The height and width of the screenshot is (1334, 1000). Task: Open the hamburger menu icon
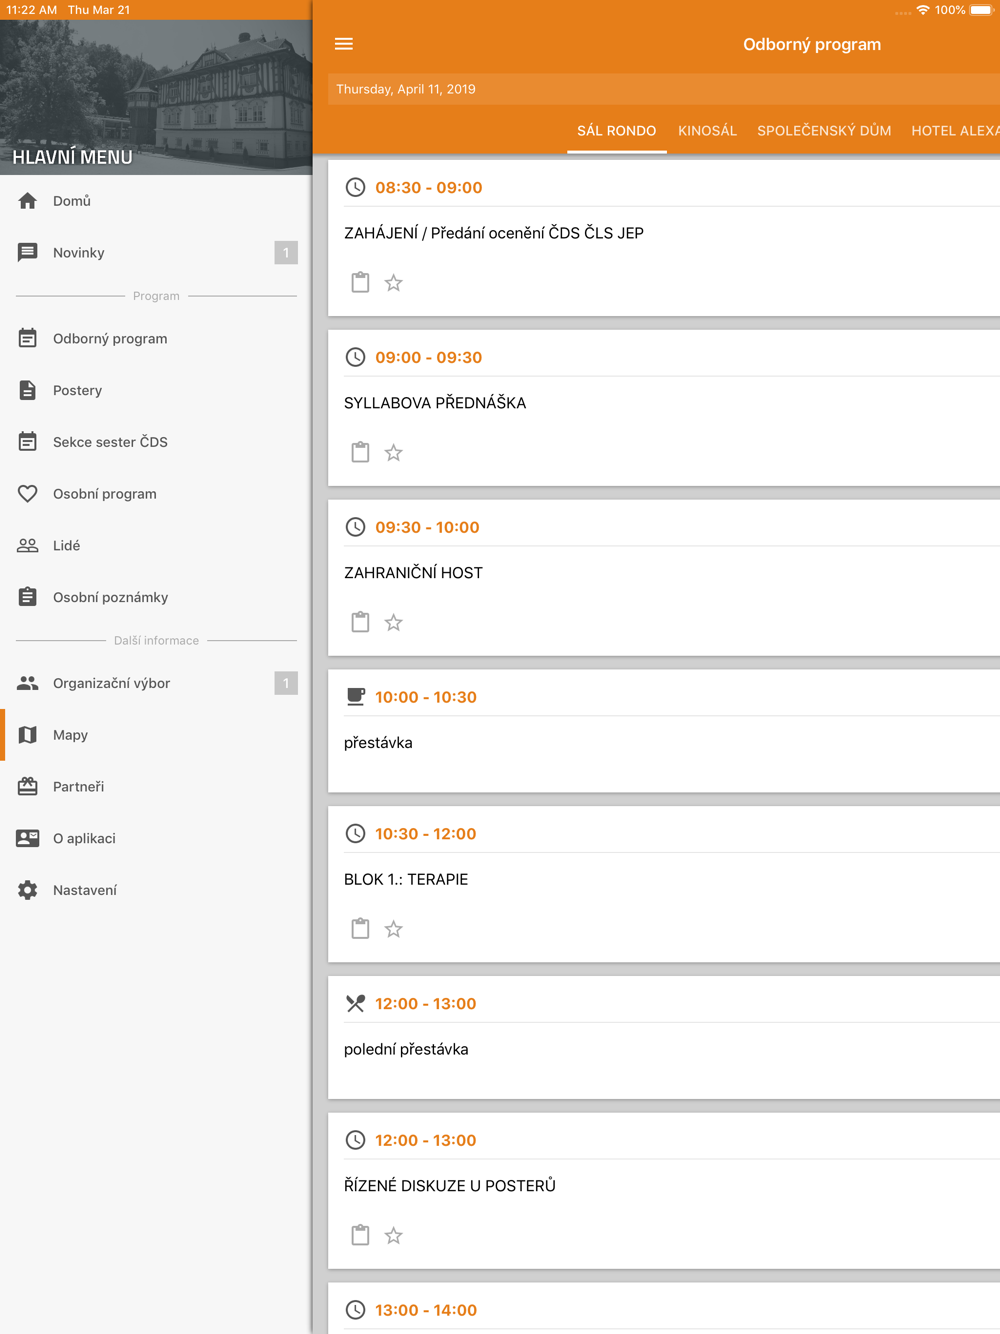(344, 44)
